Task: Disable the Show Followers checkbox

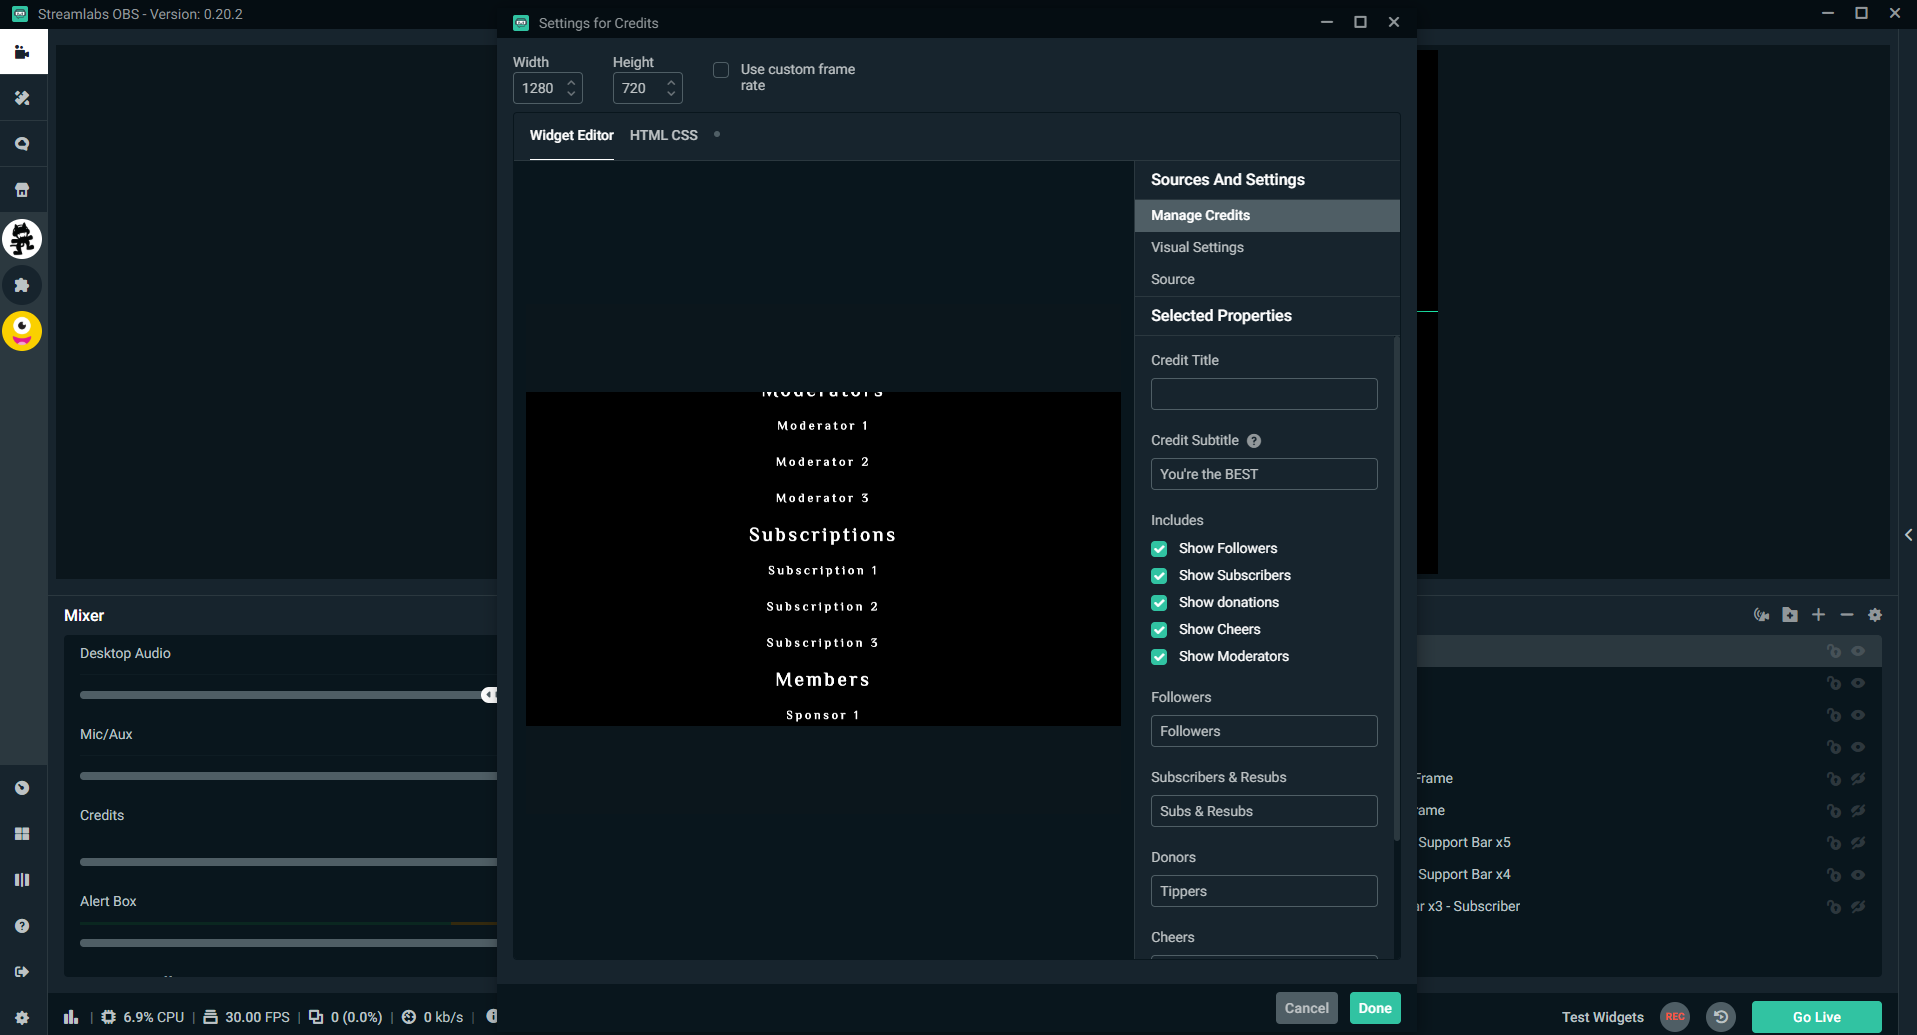Action: coord(1158,548)
